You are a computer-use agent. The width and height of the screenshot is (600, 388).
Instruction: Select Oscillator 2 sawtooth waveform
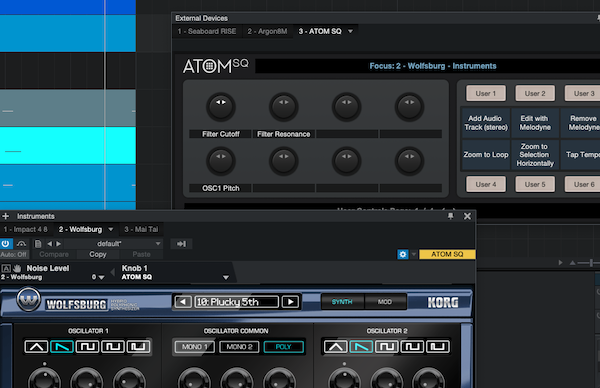361,347
